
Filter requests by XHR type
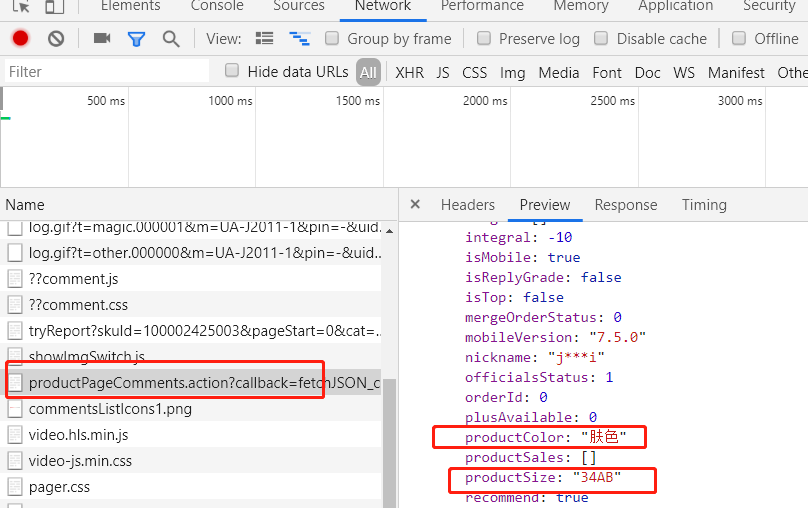click(410, 73)
